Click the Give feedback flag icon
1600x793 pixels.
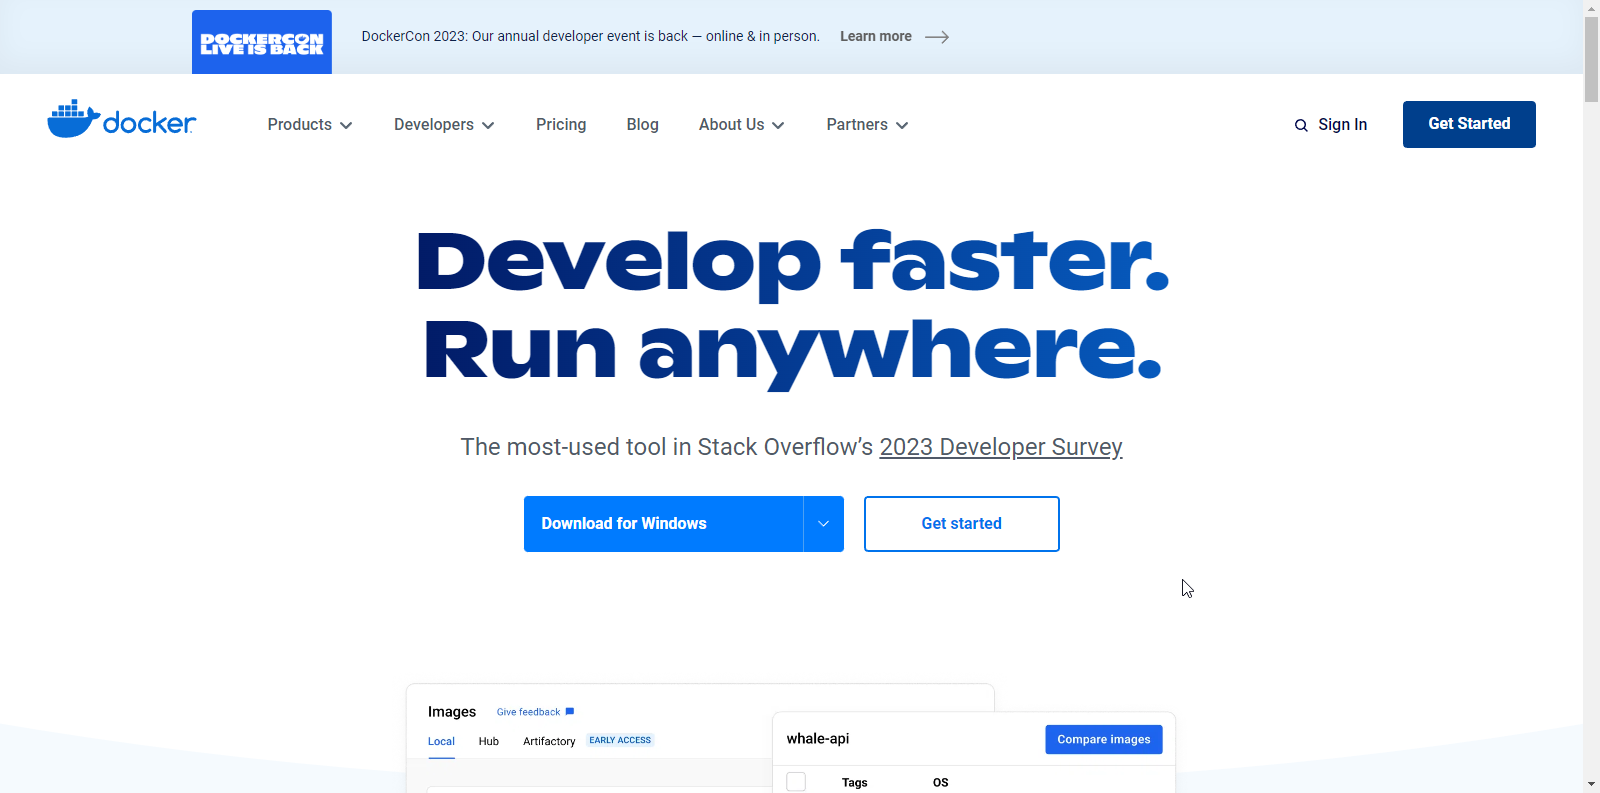pyautogui.click(x=570, y=711)
